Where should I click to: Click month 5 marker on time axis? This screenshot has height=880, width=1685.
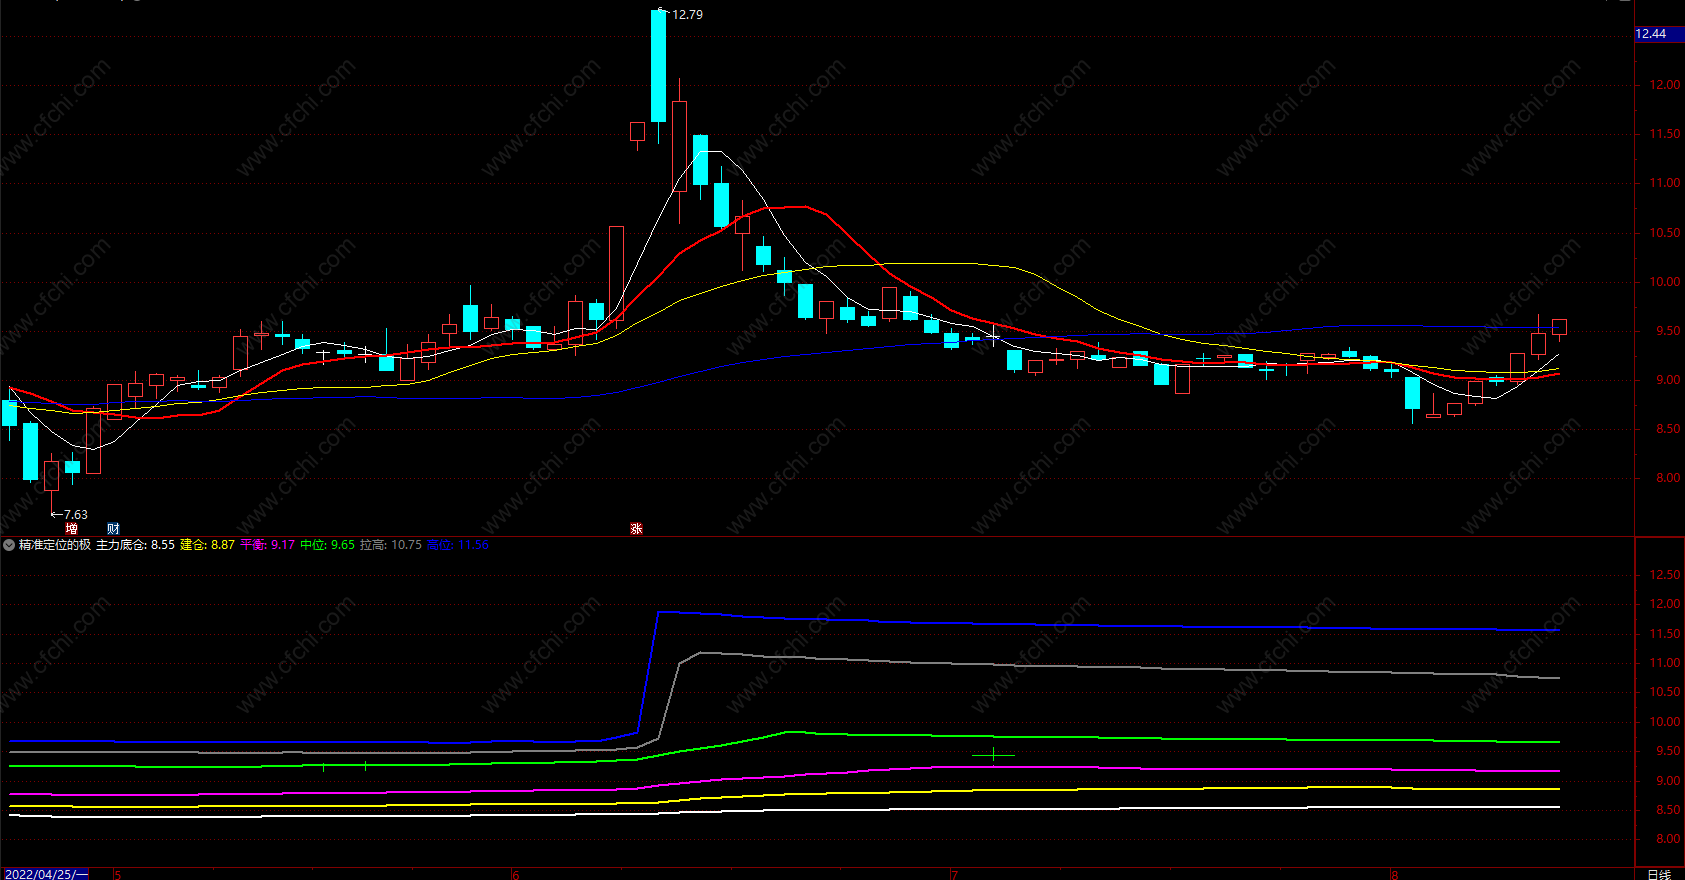[x=117, y=875]
